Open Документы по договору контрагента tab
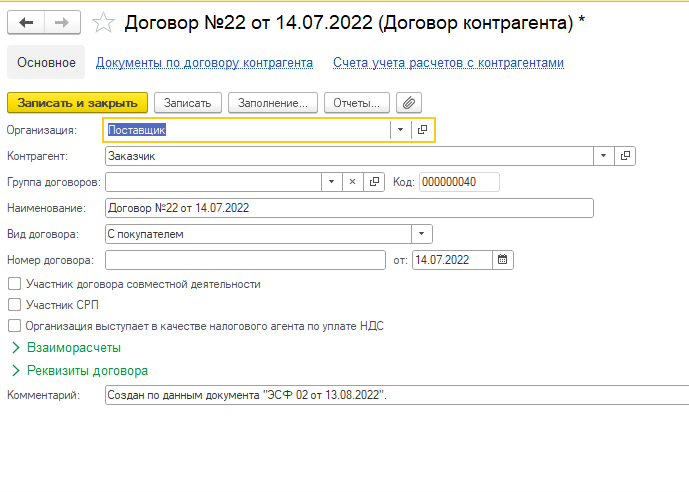The width and height of the screenshot is (689, 492). click(x=204, y=63)
